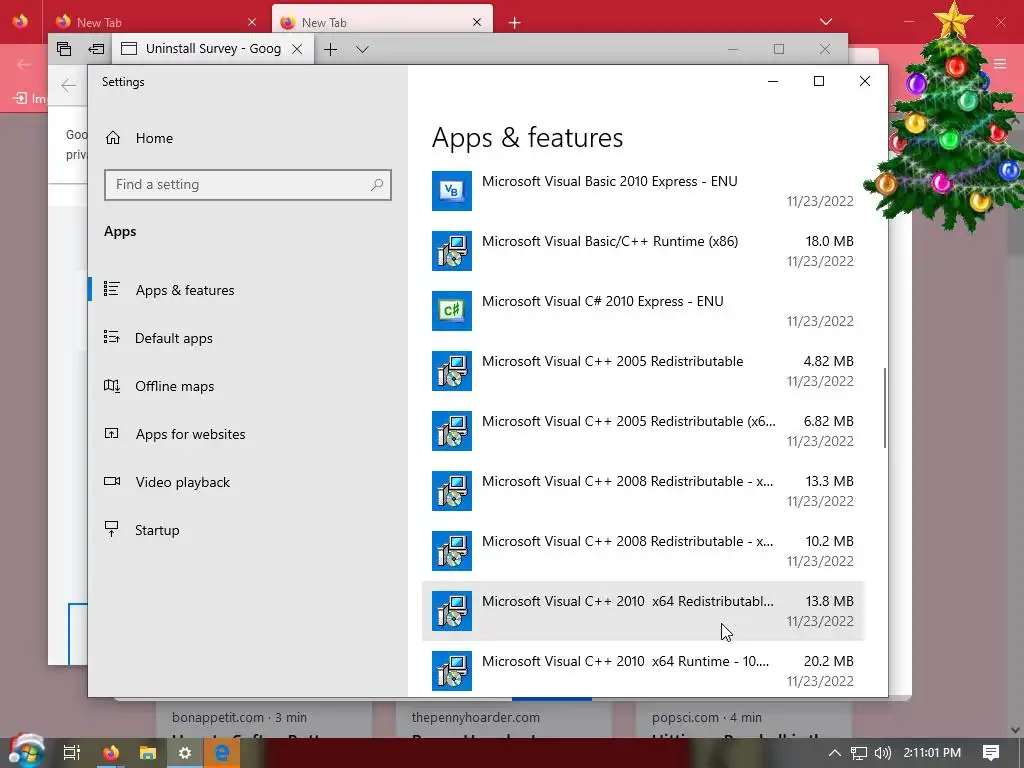Click Edge tabs-set-aside icon
The image size is (1024, 768).
coord(64,49)
